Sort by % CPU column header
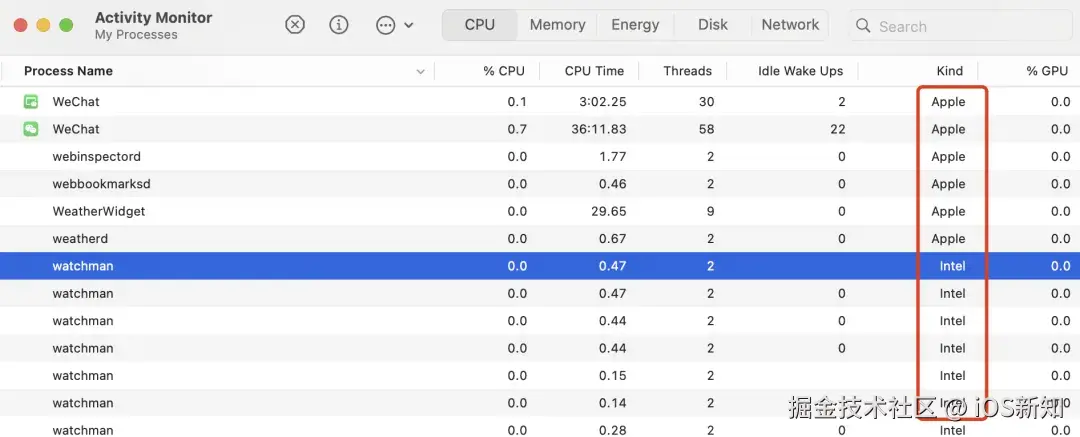 coord(503,71)
